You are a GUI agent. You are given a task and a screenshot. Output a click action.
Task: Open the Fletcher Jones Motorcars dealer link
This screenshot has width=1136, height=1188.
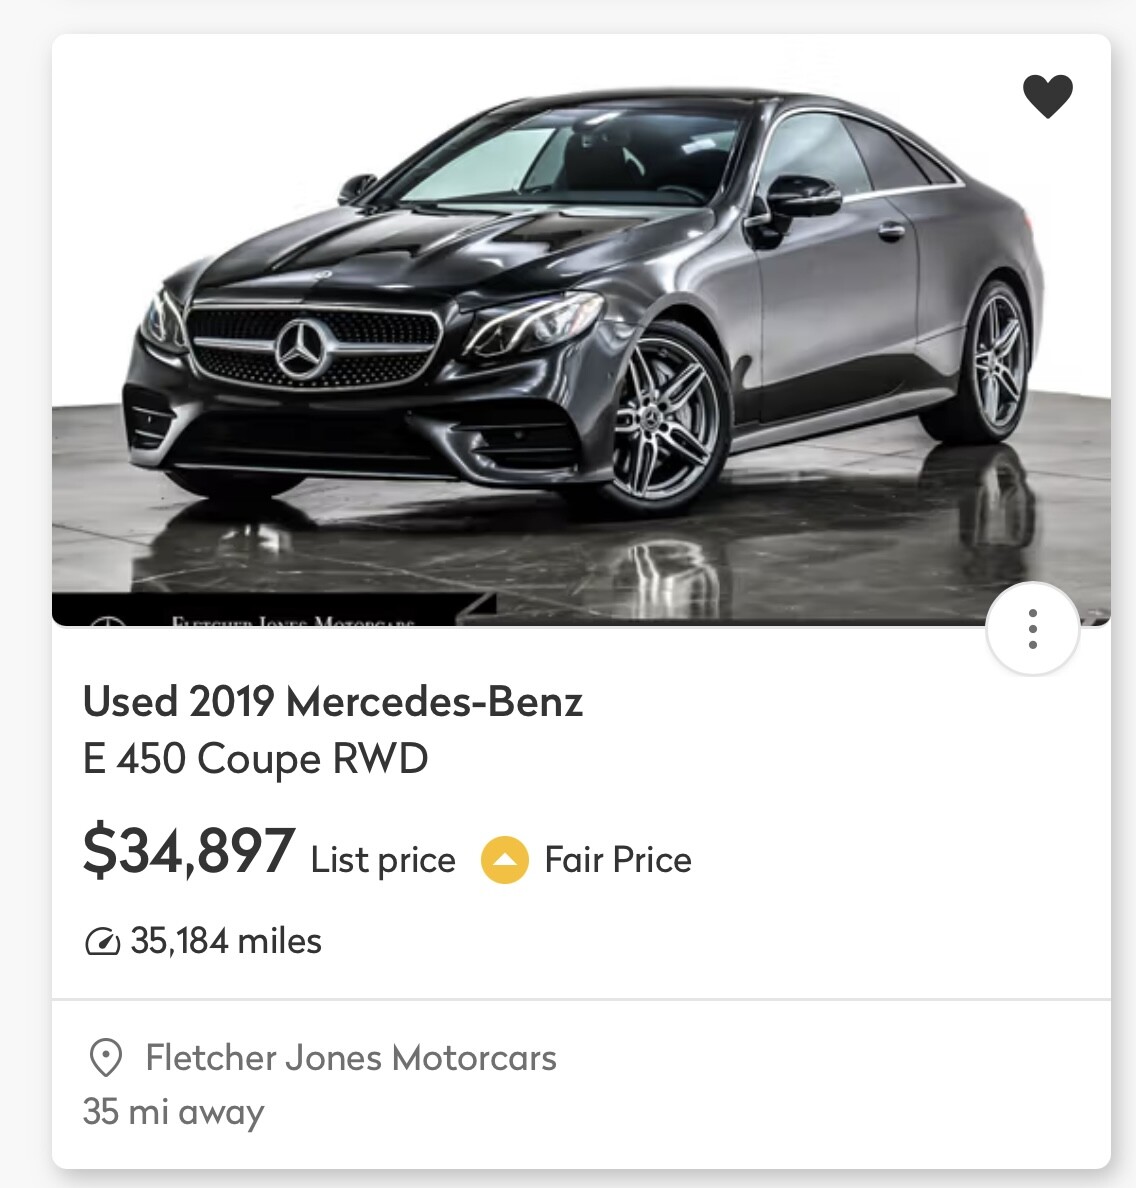click(351, 1058)
